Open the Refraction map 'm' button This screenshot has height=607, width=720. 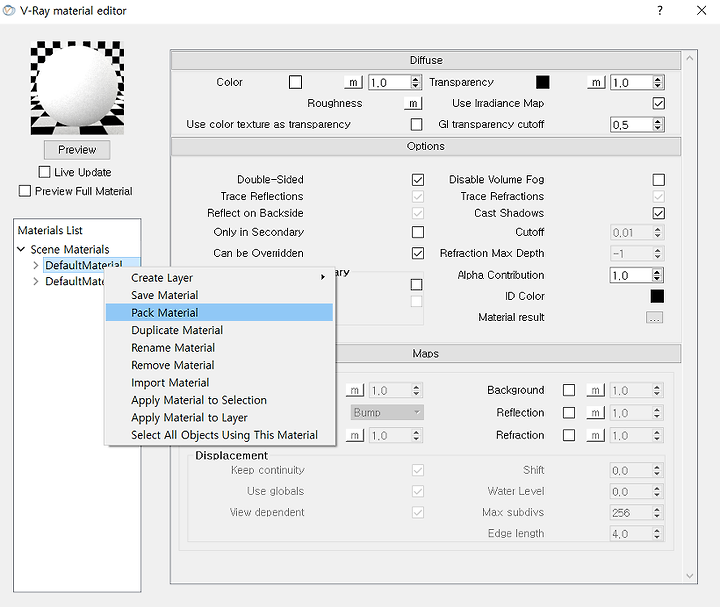595,435
